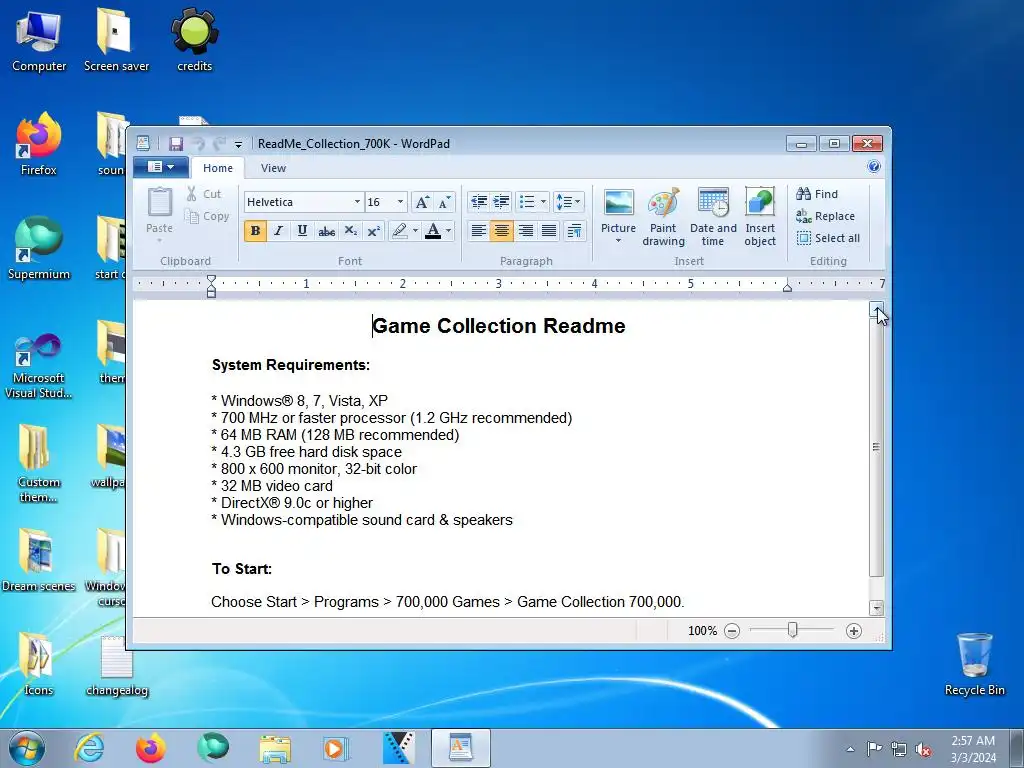This screenshot has width=1024, height=768.
Task: Click the right indent marker on ruler
Action: (x=788, y=287)
